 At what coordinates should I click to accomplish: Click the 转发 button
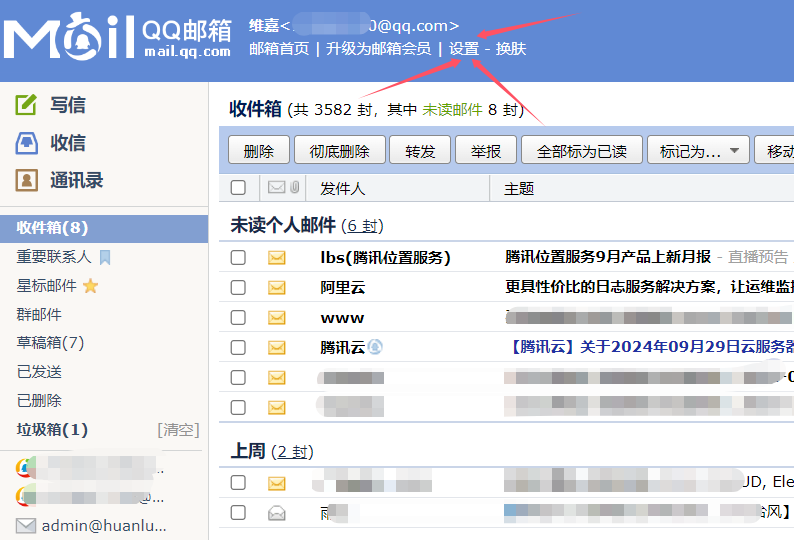[x=420, y=150]
